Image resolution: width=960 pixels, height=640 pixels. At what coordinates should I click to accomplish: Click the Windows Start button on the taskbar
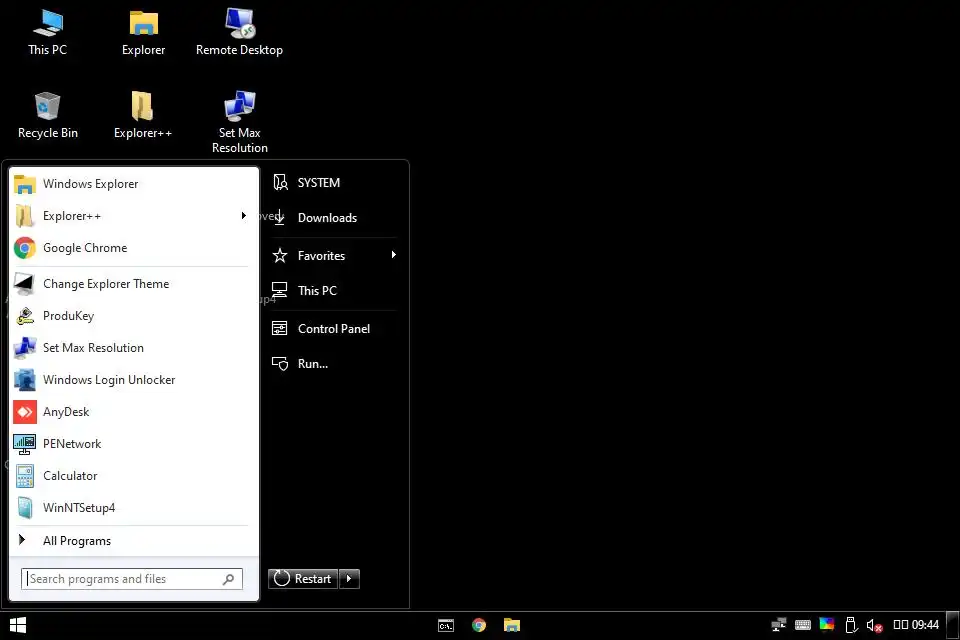pyautogui.click(x=18, y=625)
